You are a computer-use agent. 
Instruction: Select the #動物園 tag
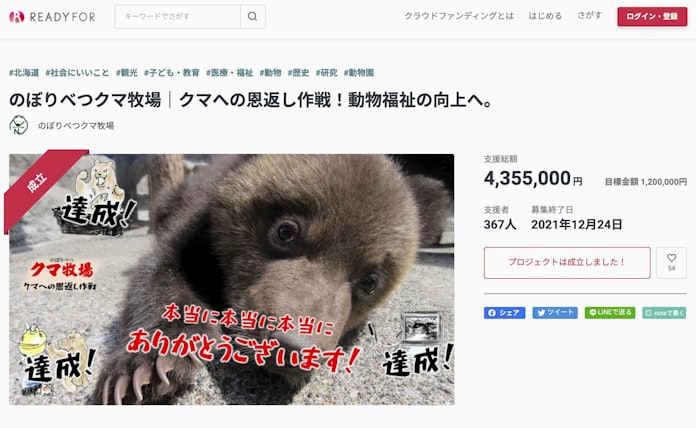359,72
